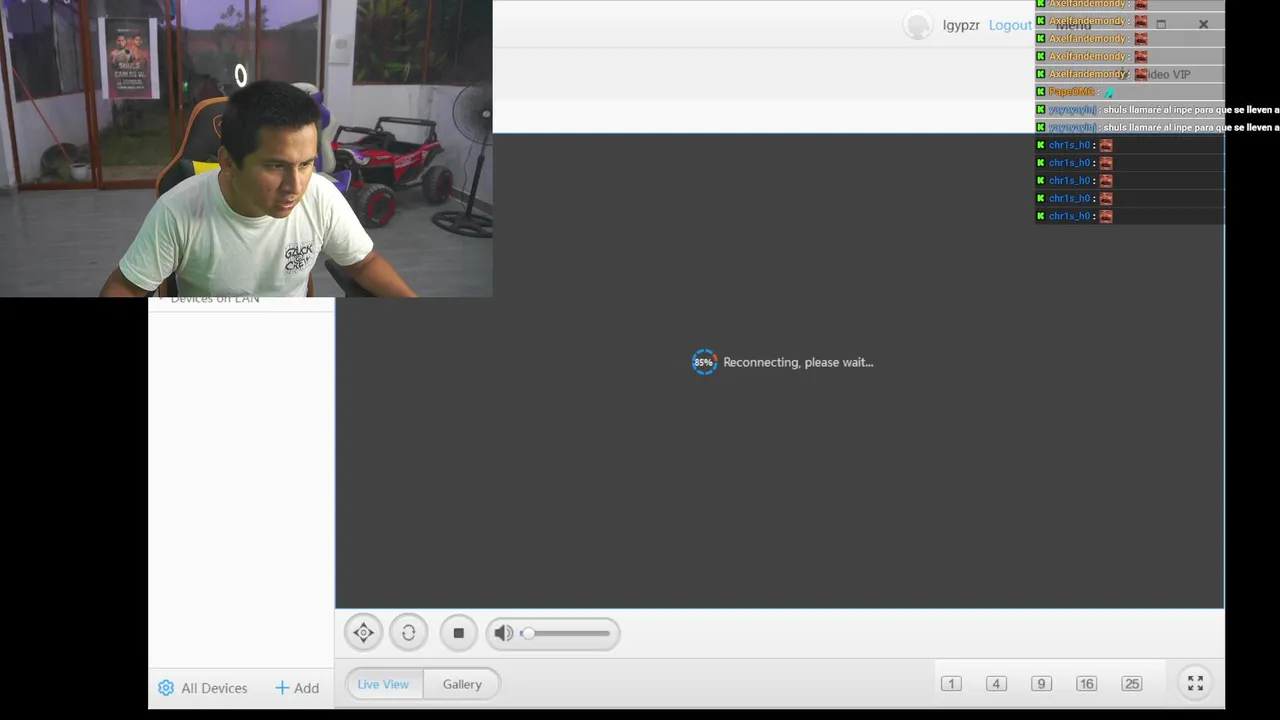Screen dimensions: 1280x720
Task: Click the Reconnecting progress spinner
Action: coord(704,362)
